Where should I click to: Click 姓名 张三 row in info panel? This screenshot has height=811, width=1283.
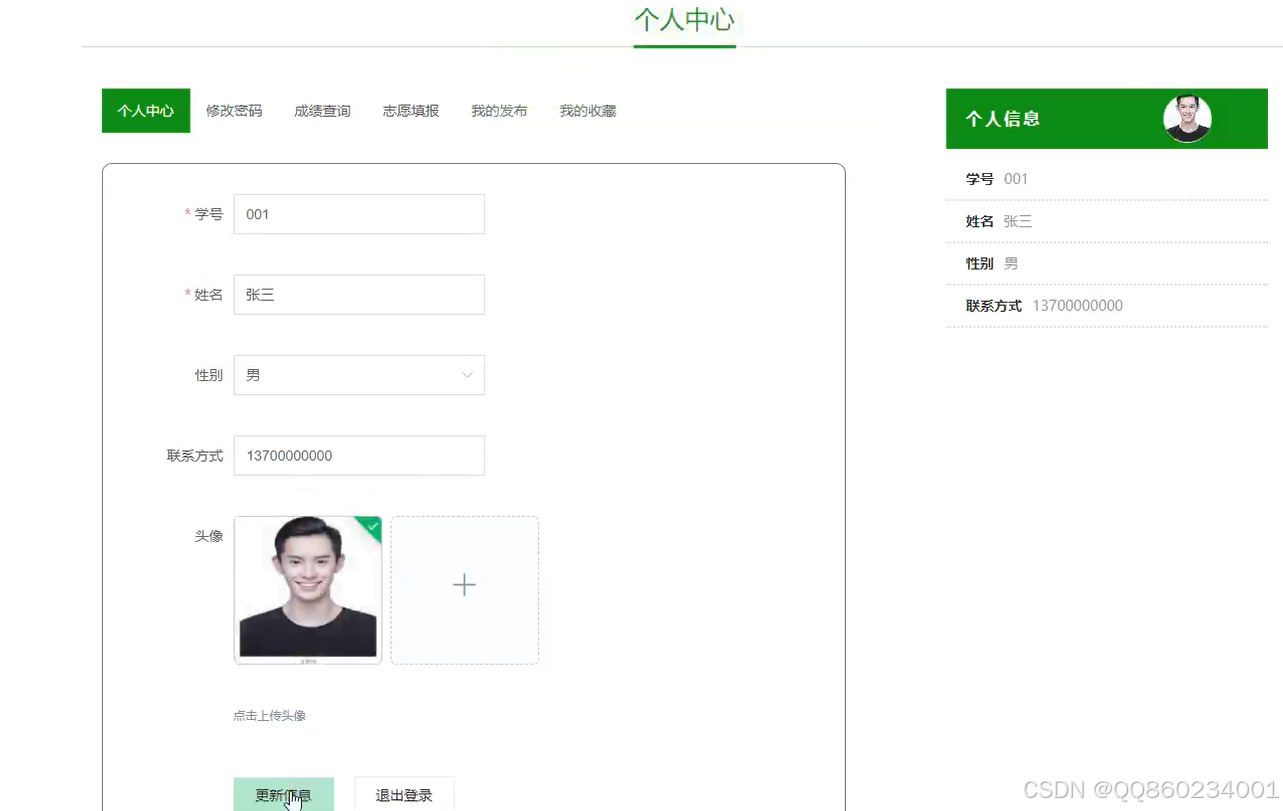pyautogui.click(x=1107, y=221)
